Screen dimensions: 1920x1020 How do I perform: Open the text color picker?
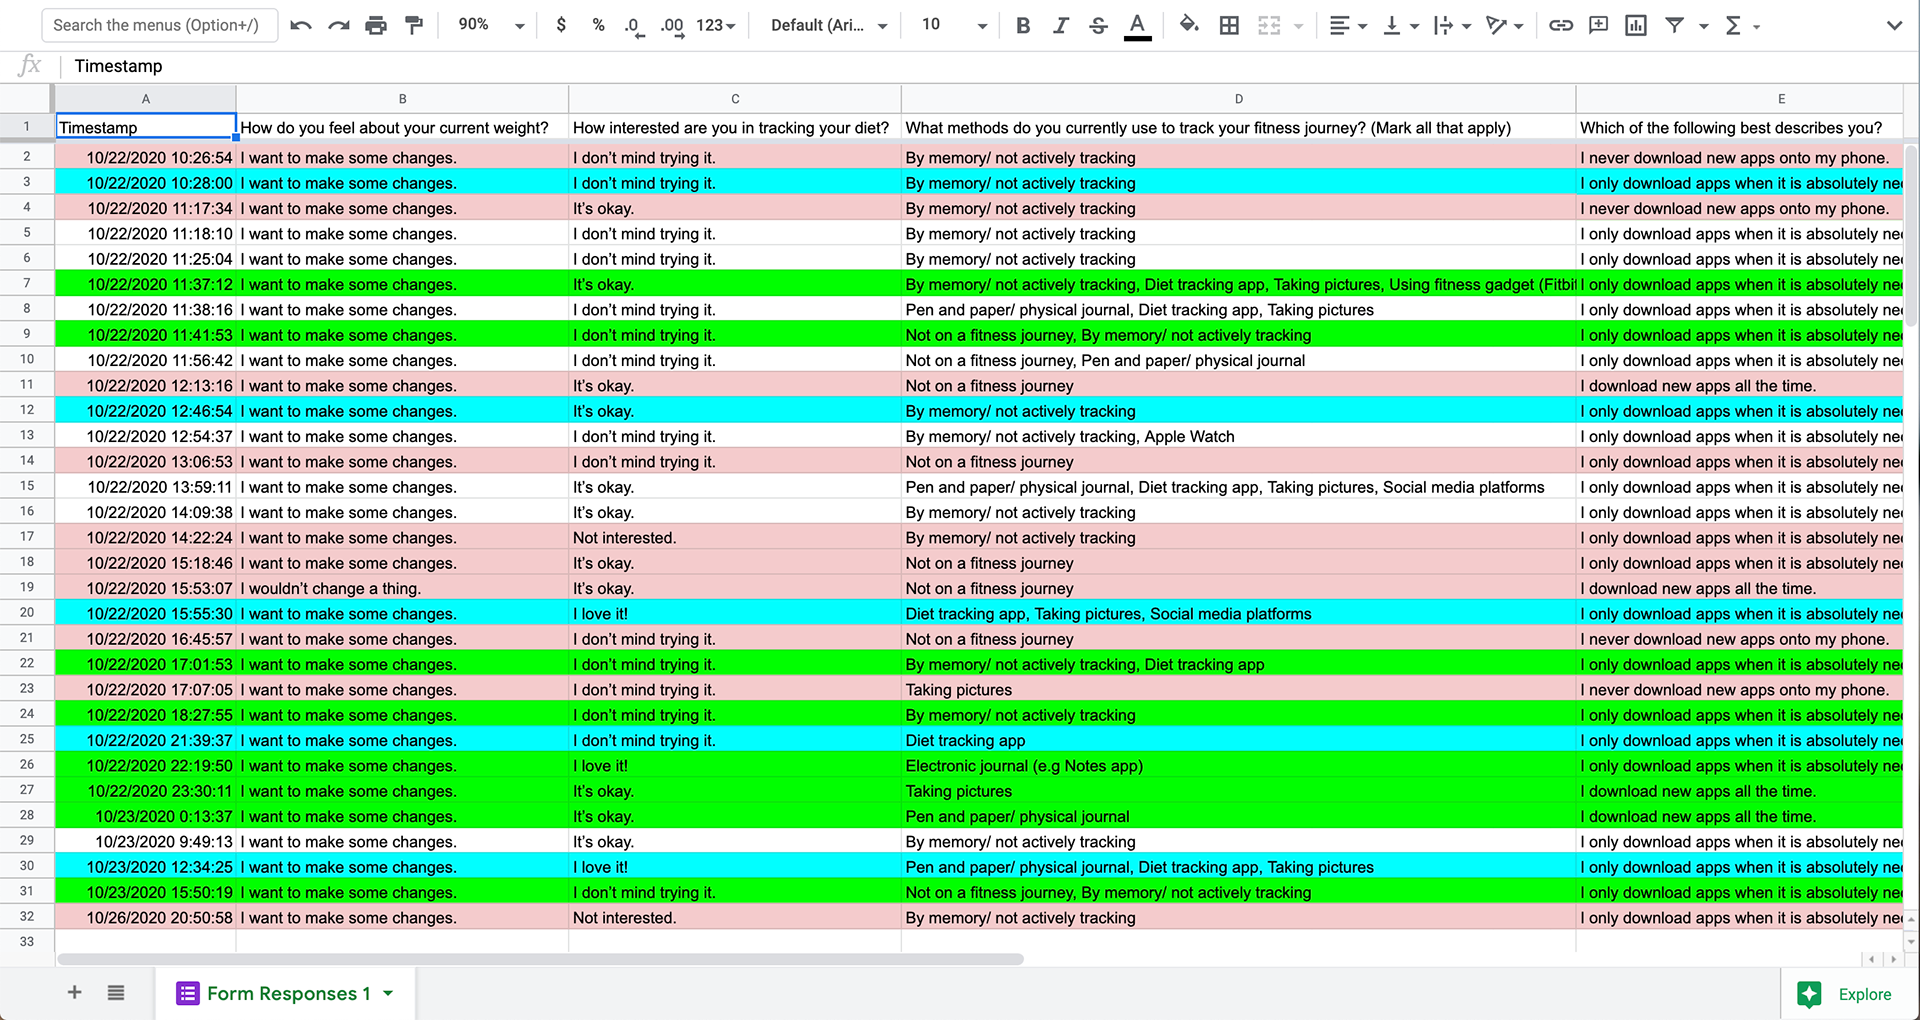(1137, 26)
